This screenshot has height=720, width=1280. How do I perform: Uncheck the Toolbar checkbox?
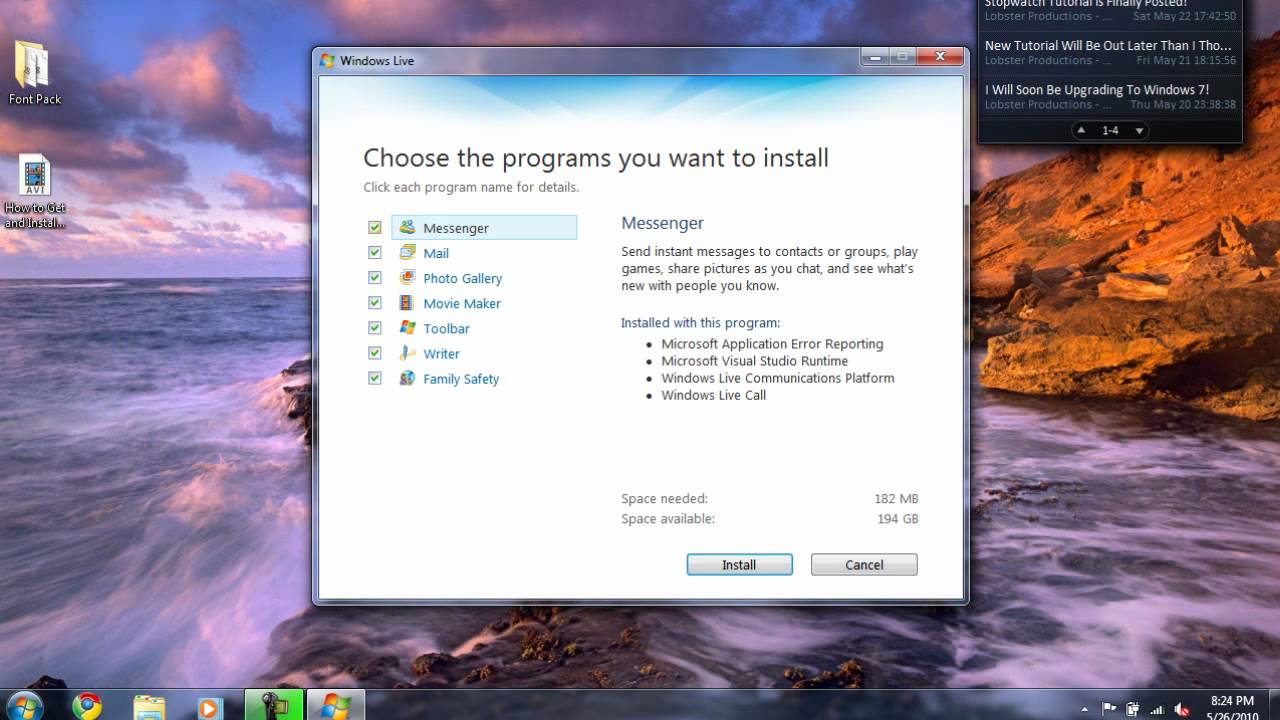375,328
